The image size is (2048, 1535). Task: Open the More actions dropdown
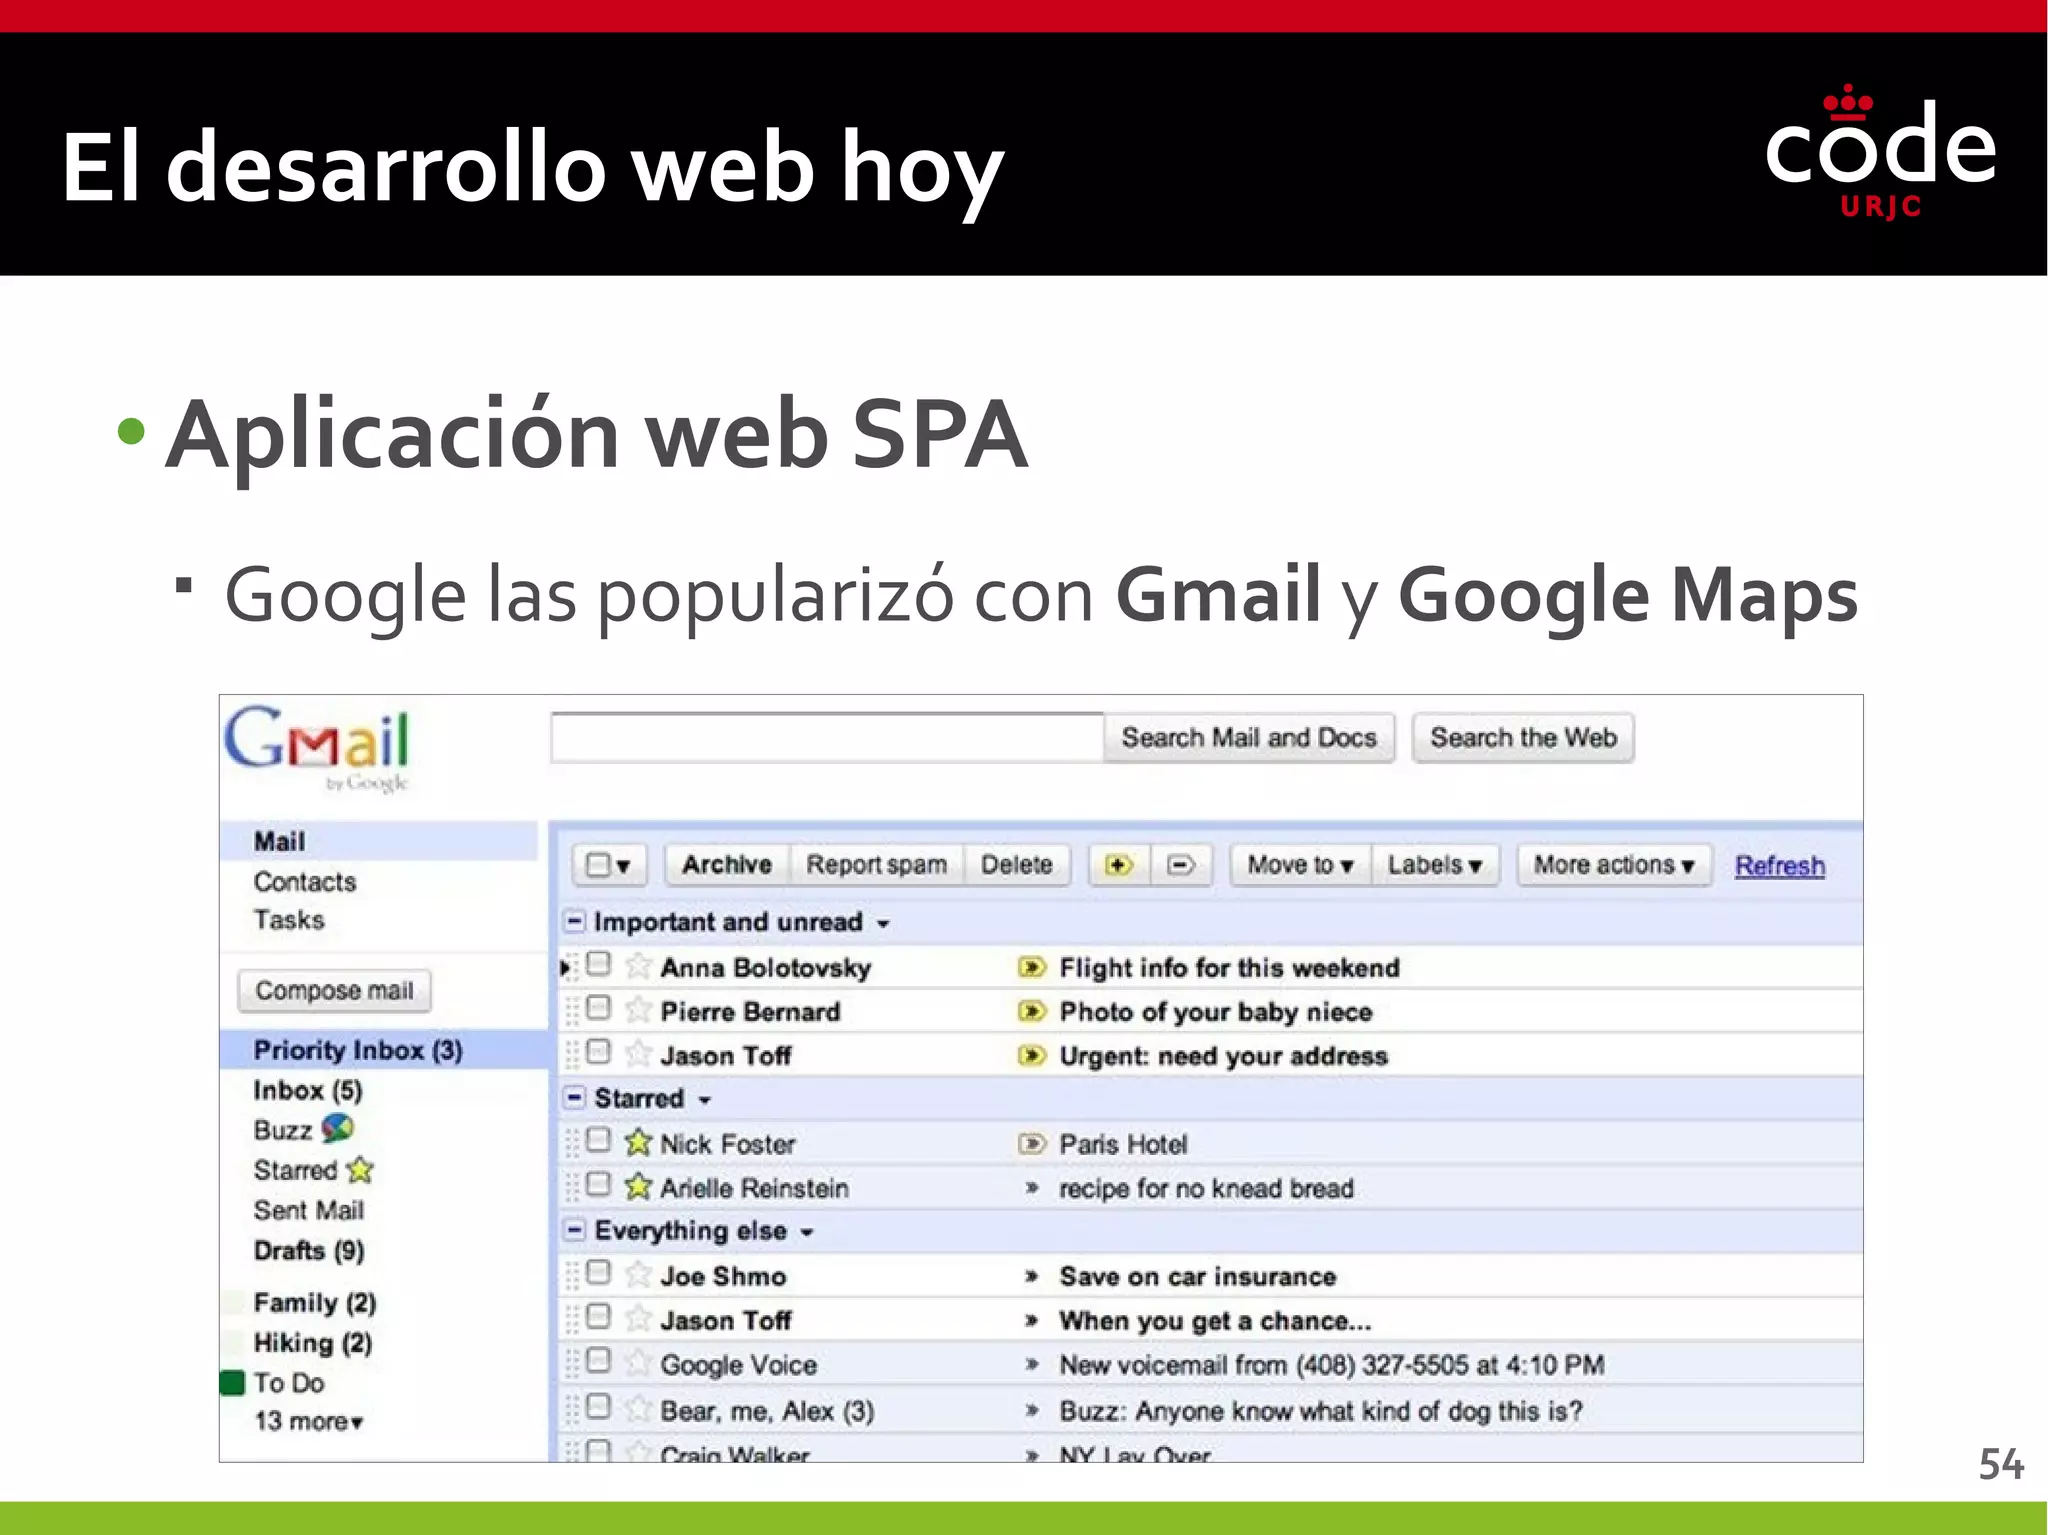click(1614, 865)
